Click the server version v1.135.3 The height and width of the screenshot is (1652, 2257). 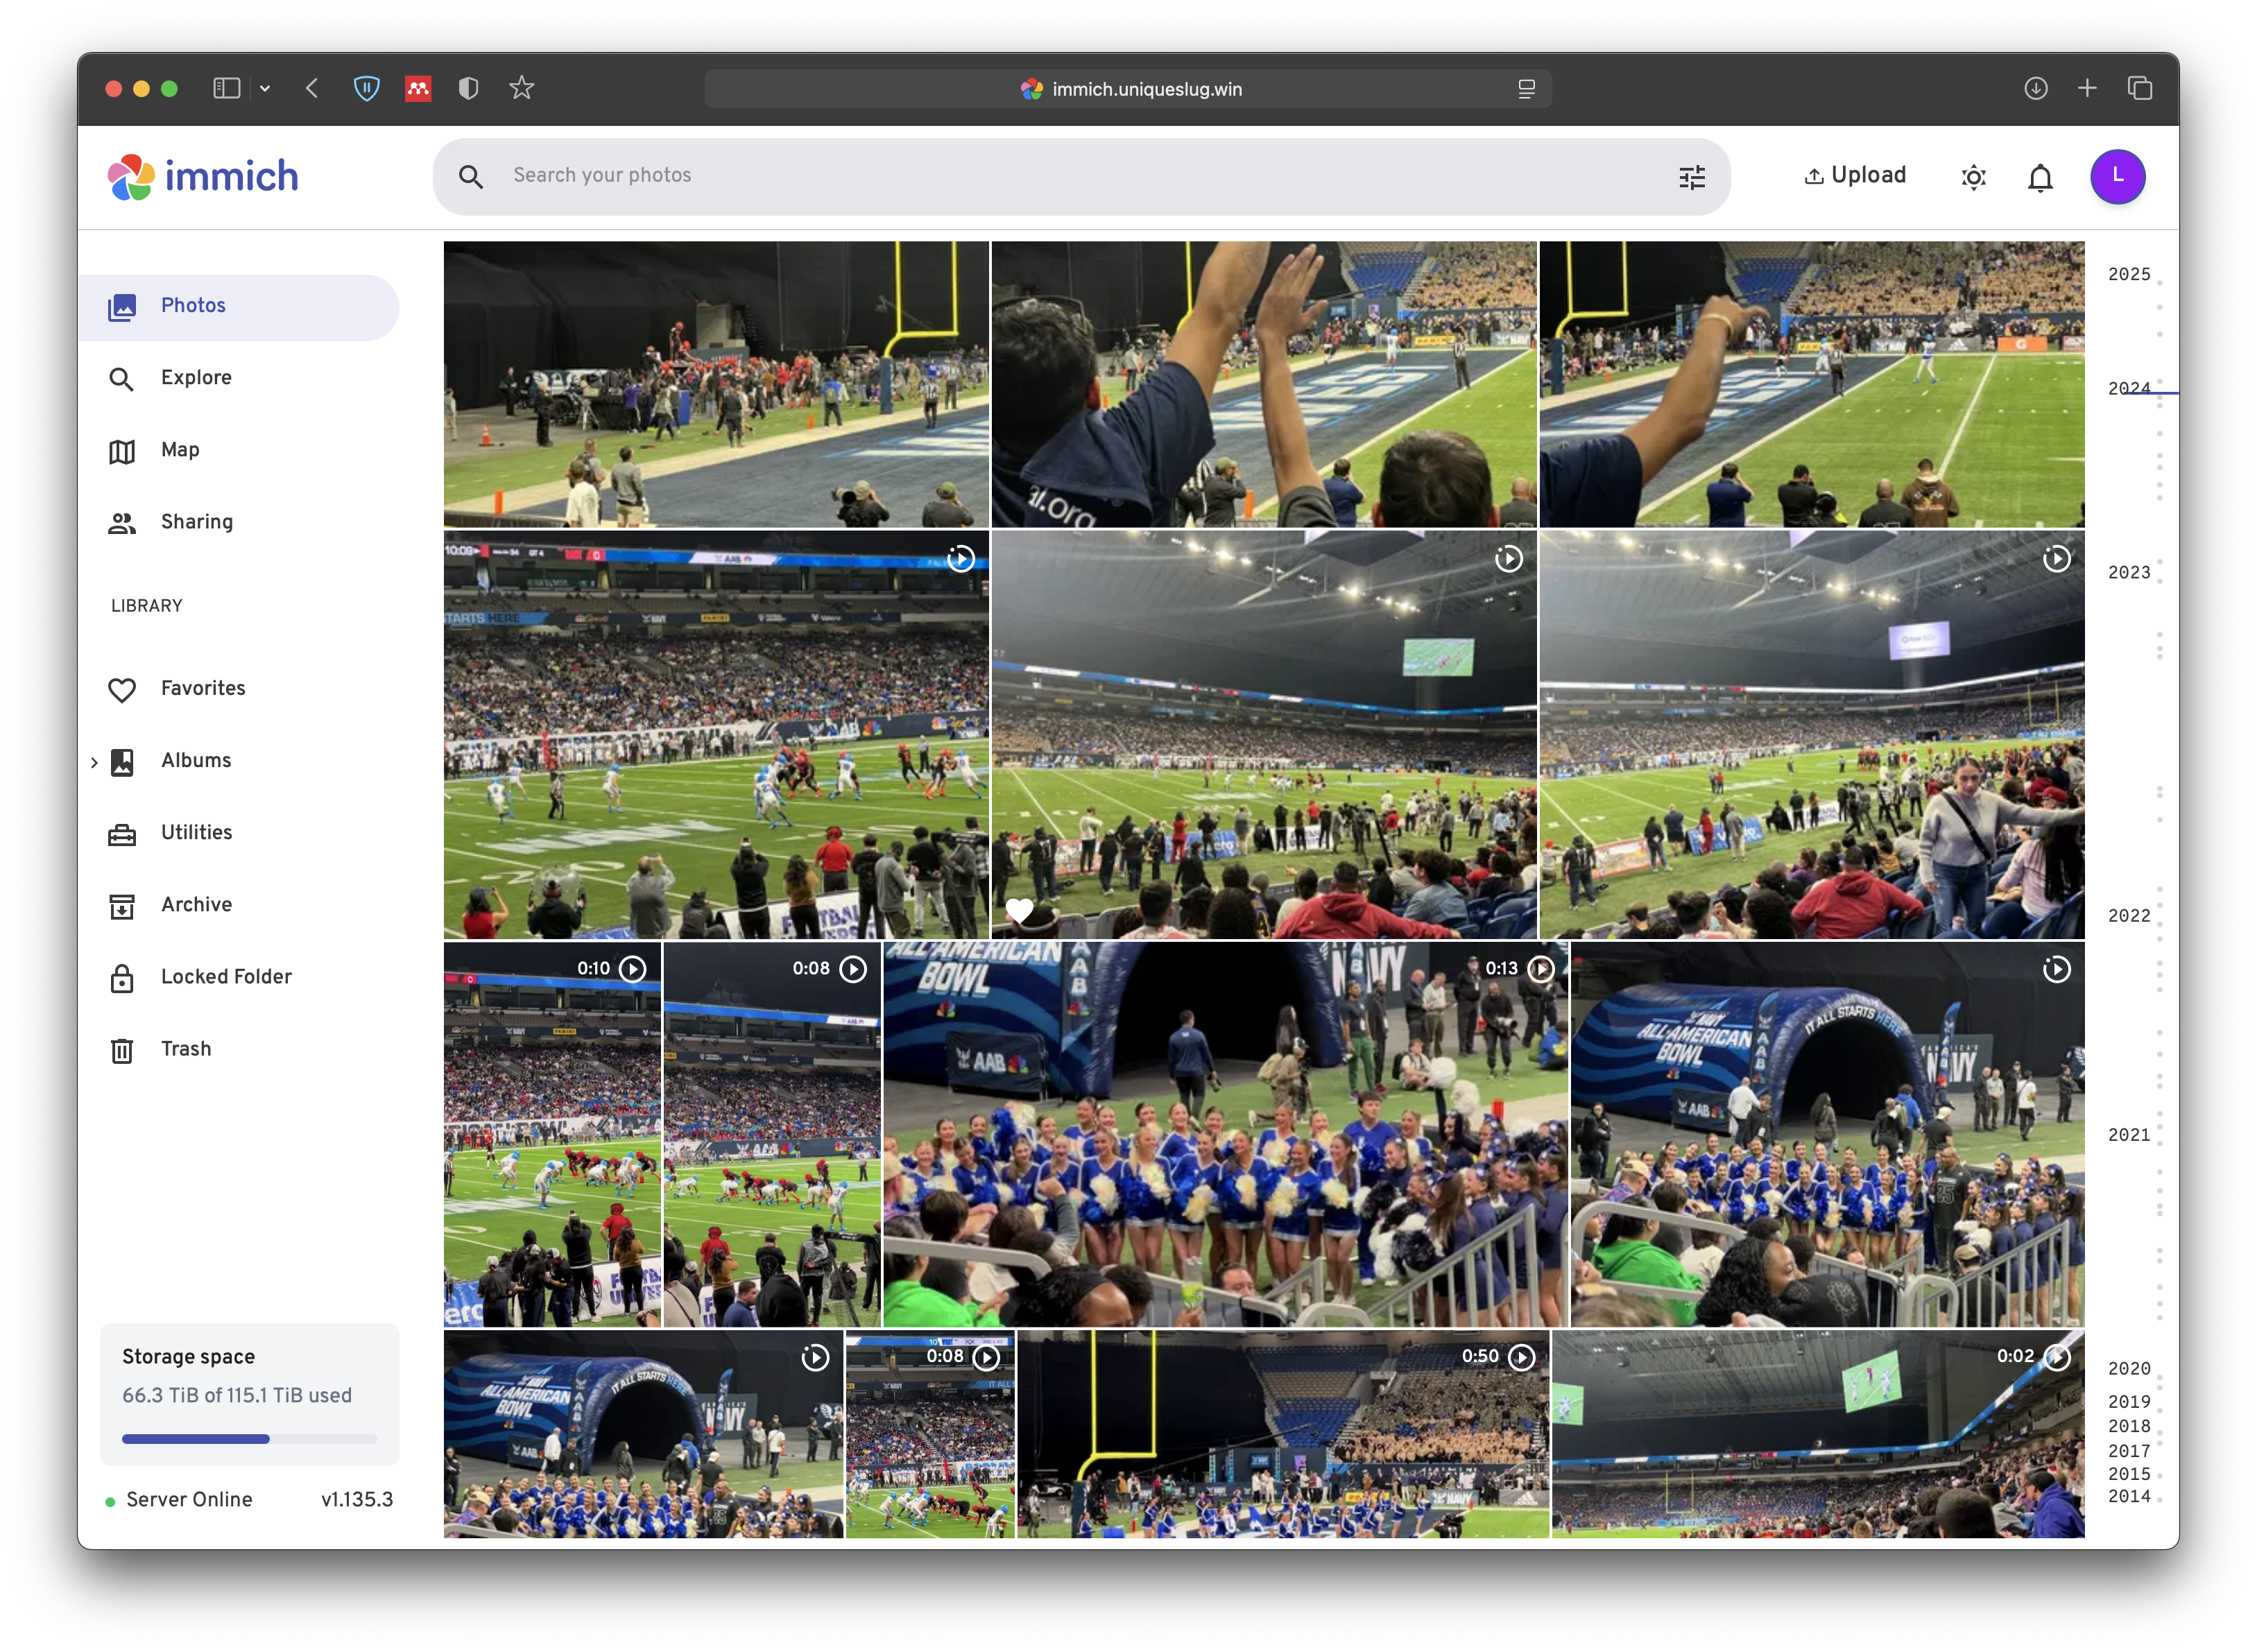point(357,1500)
